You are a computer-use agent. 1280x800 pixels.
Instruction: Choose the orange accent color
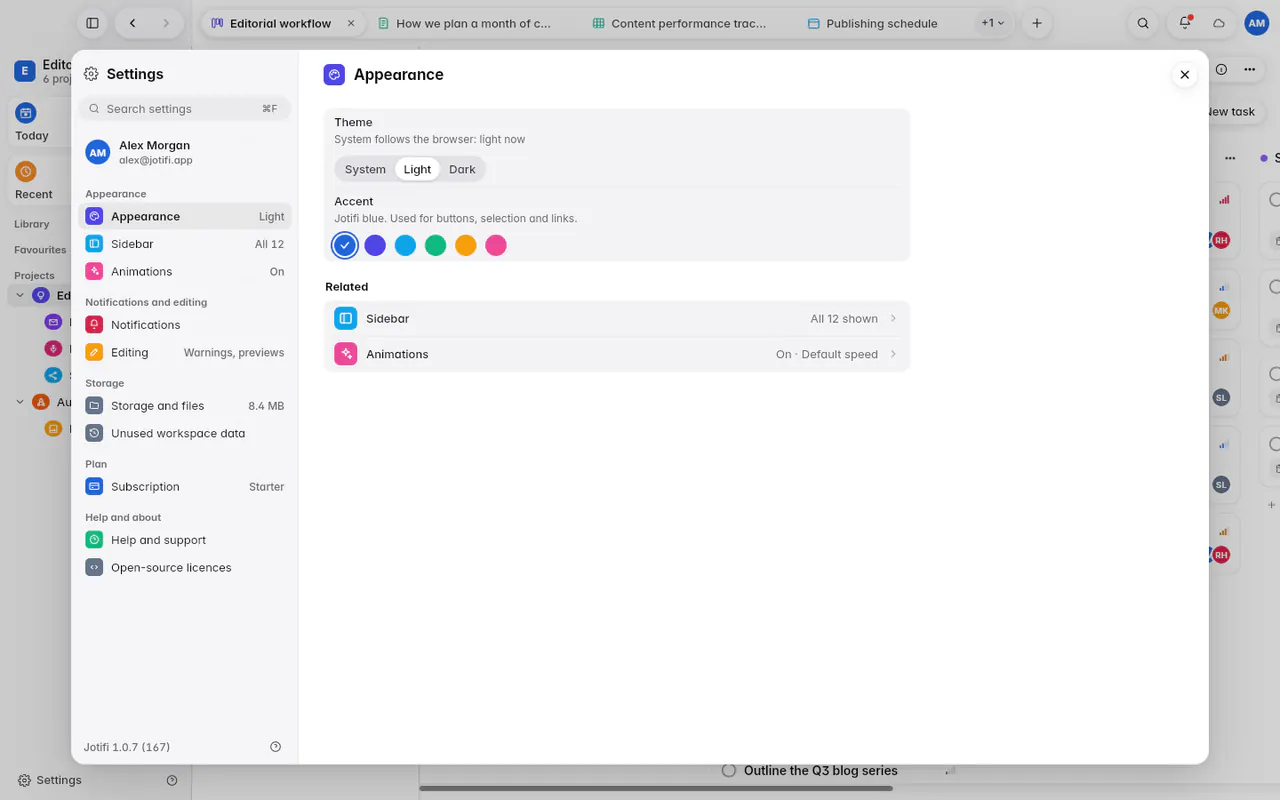466,245
